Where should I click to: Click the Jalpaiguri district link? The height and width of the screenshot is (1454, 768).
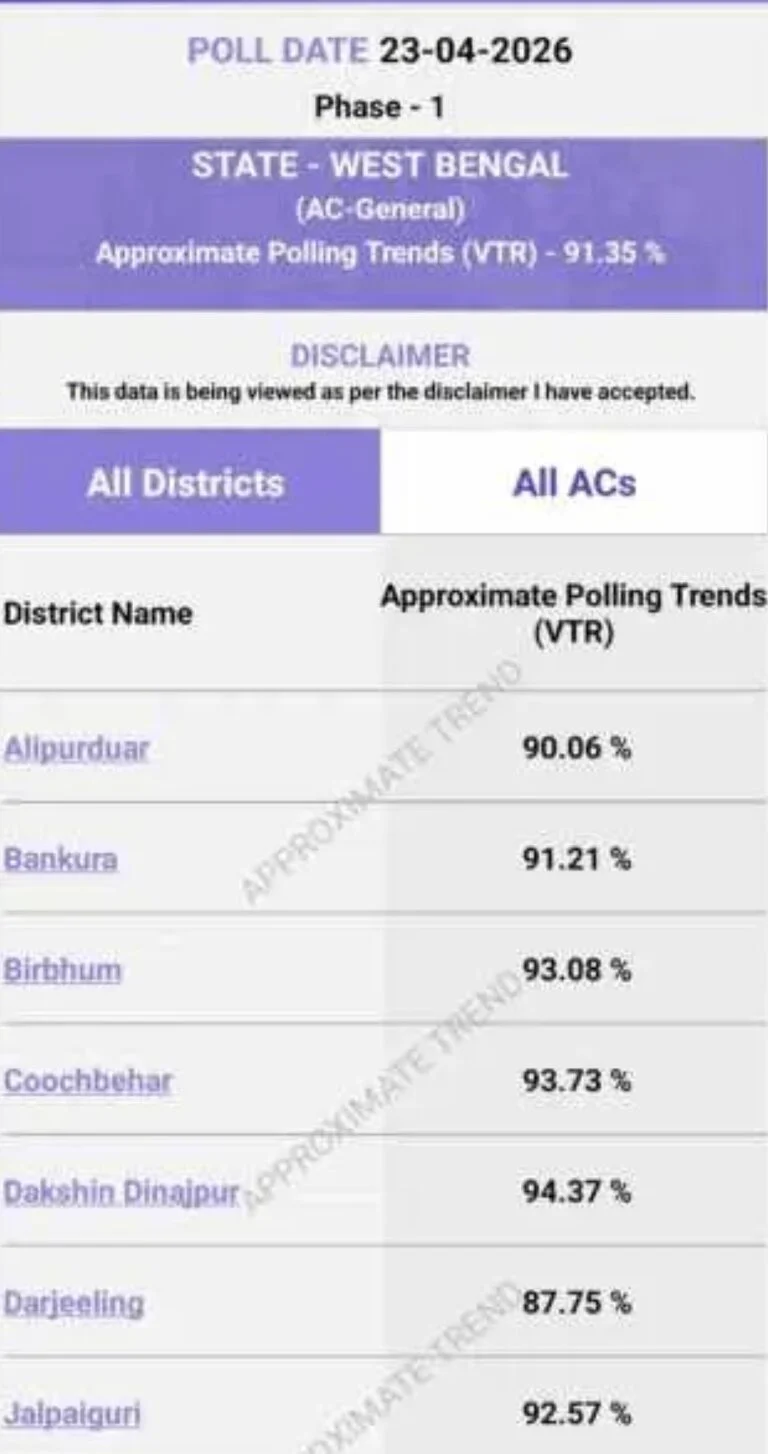click(x=72, y=1414)
